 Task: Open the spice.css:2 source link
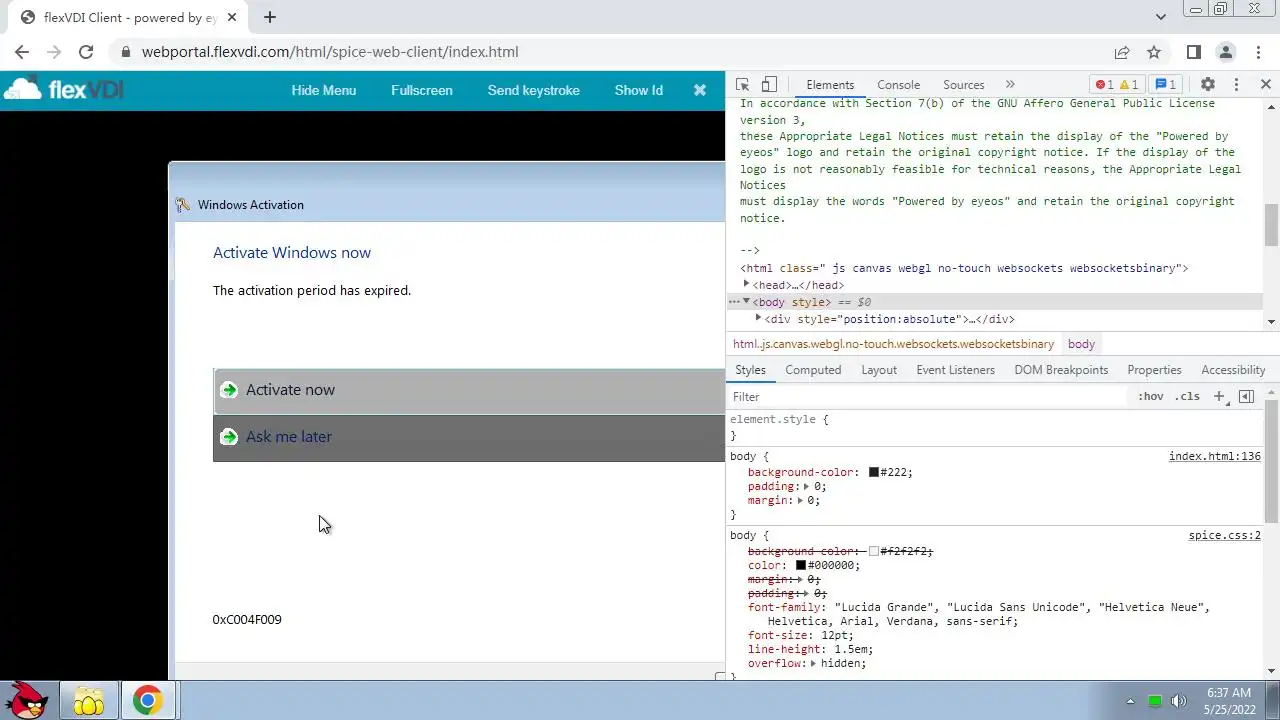point(1224,536)
